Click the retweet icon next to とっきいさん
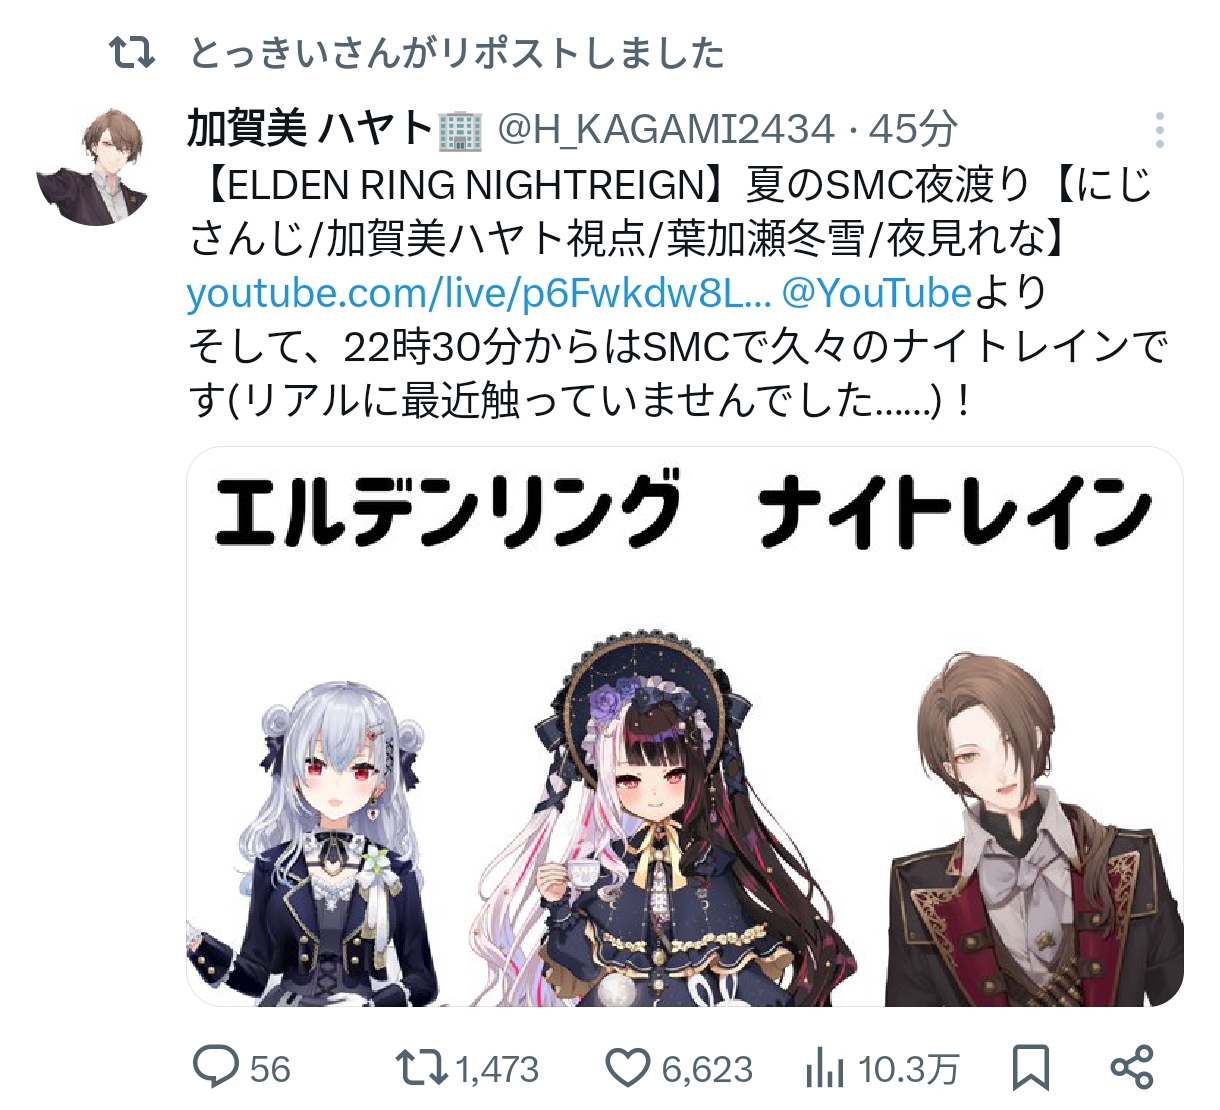This screenshot has width=1220, height=1110. click(132, 52)
